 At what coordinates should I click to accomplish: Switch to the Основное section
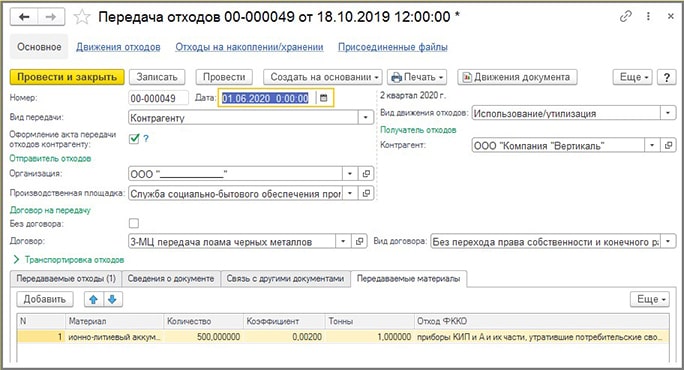click(39, 47)
